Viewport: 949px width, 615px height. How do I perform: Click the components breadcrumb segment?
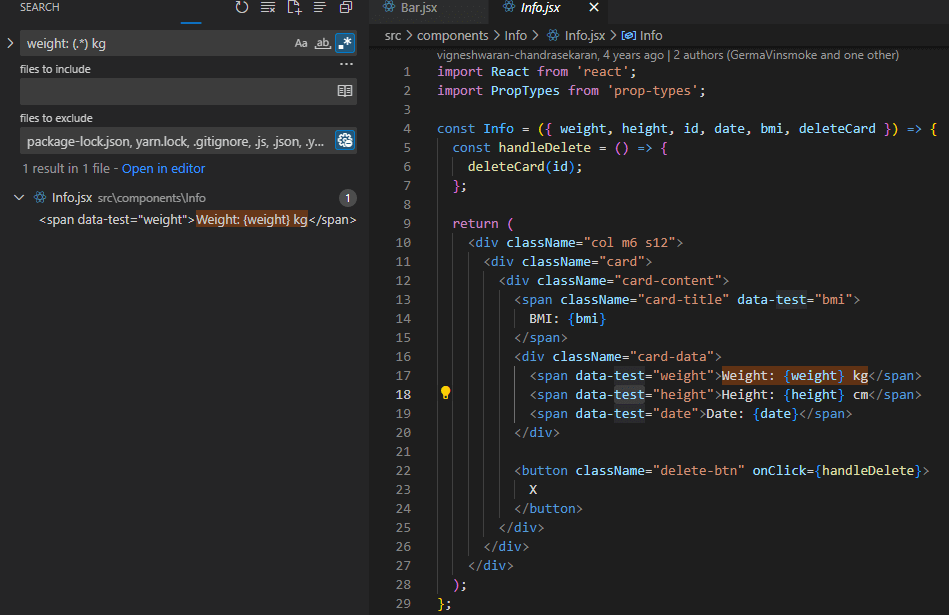click(452, 35)
